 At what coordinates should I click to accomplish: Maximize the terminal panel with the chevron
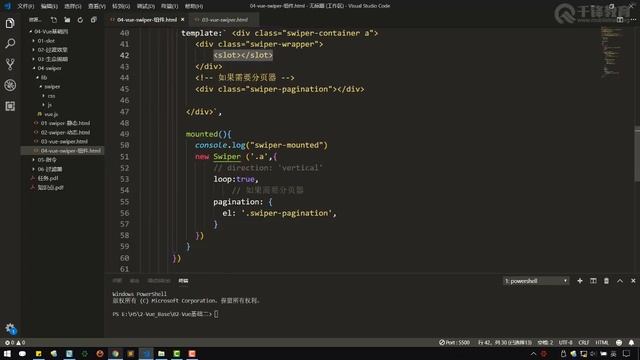[x=620, y=281]
